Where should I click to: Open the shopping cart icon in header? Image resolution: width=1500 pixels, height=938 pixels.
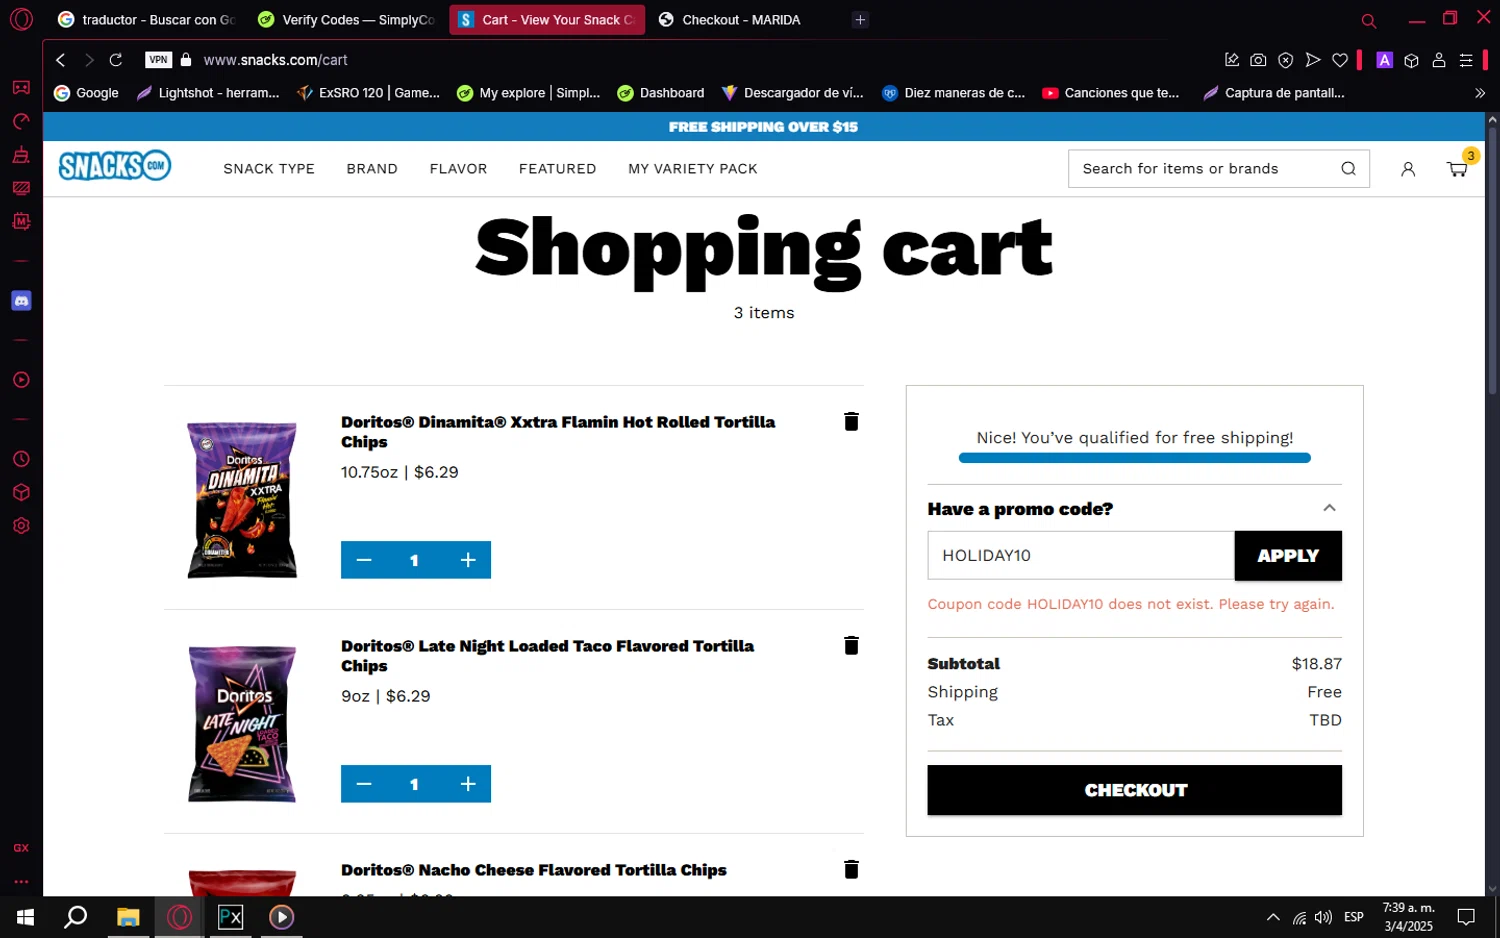[x=1457, y=169]
